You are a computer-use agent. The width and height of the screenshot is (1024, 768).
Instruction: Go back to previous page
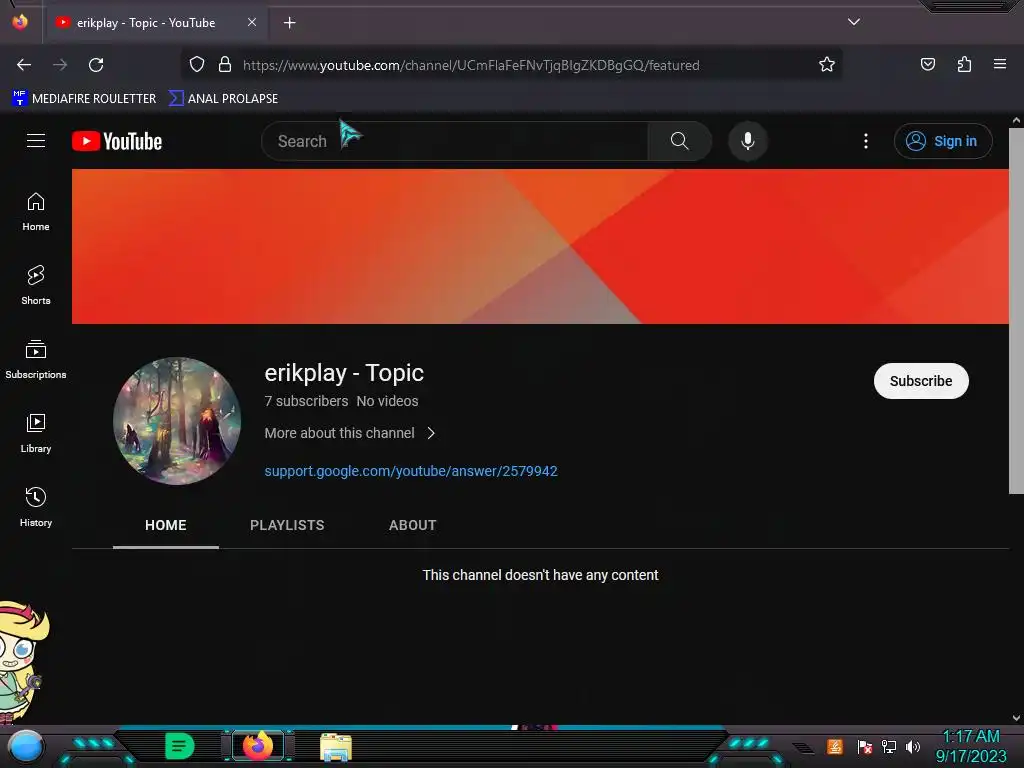pyautogui.click(x=24, y=65)
